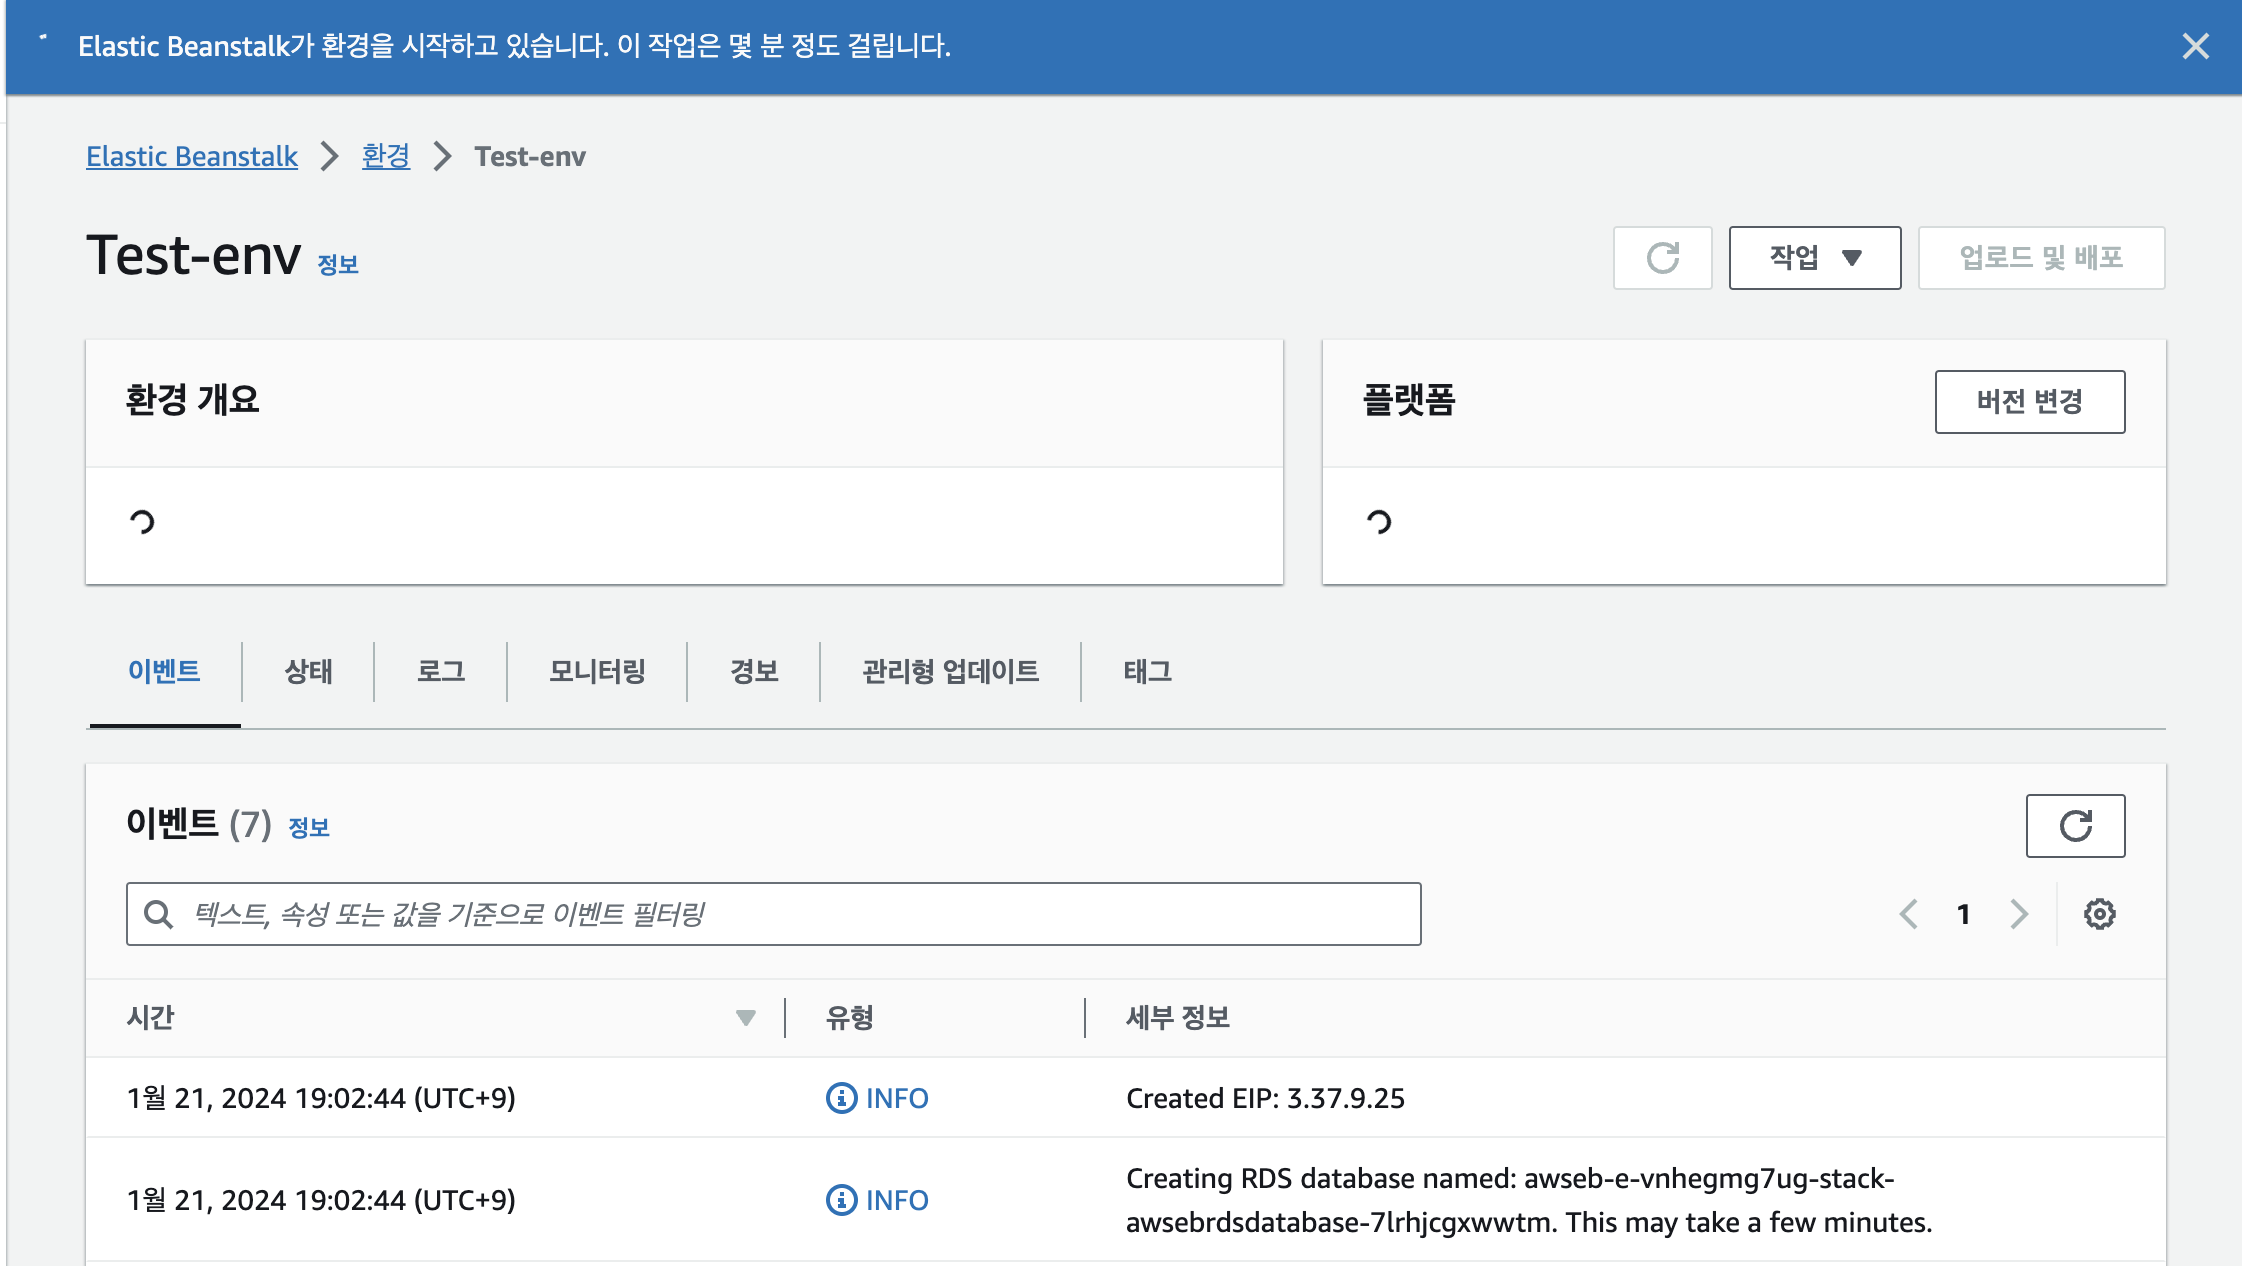
Task: Click the 버전 변경 button
Action: pos(2029,402)
